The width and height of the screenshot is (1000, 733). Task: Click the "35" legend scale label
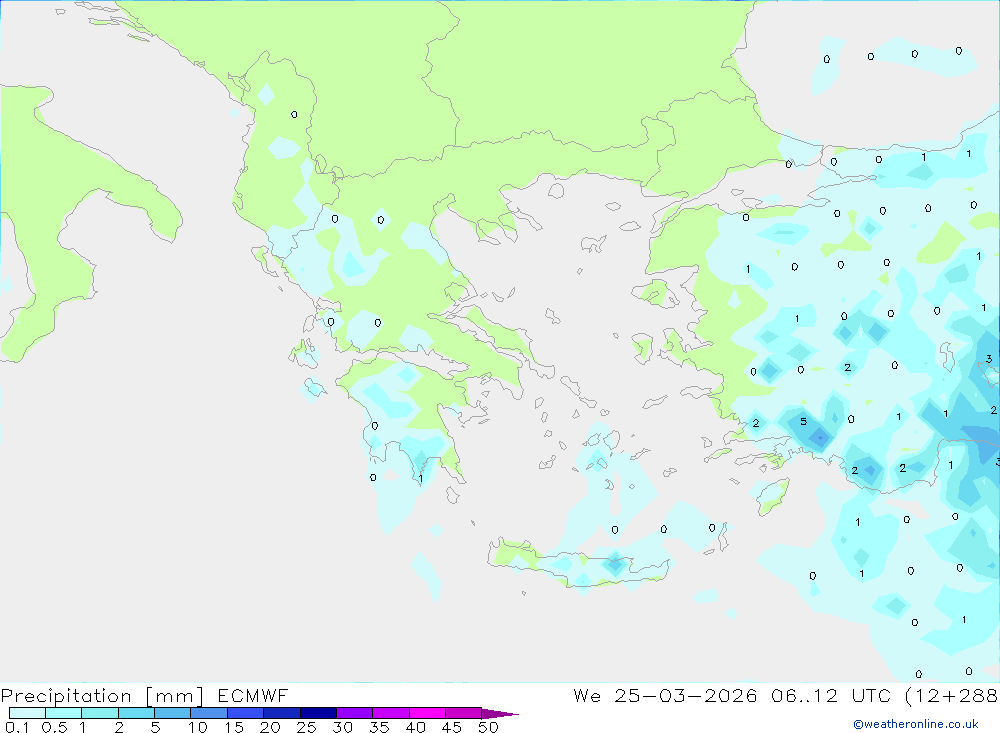coord(379,727)
